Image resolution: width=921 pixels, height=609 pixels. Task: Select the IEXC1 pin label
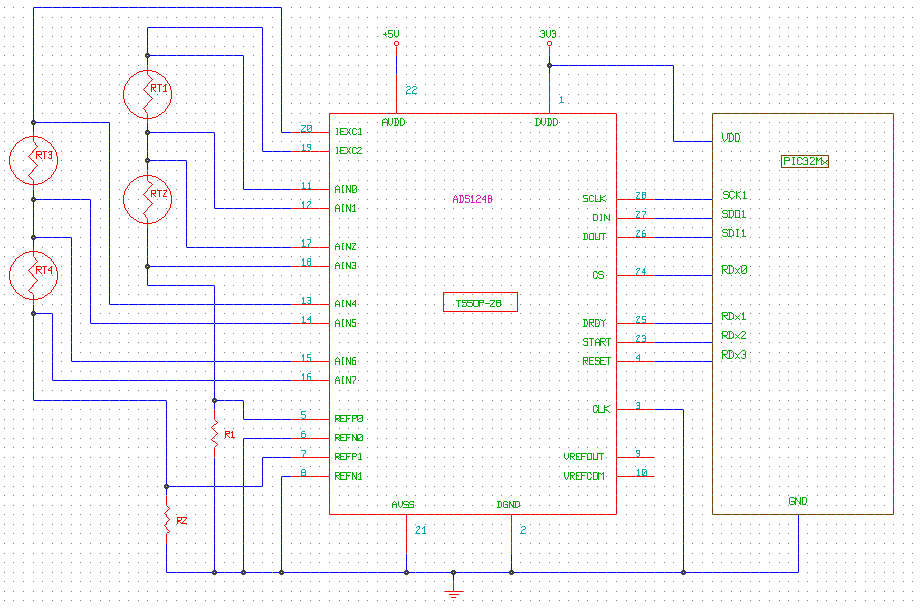(x=349, y=132)
